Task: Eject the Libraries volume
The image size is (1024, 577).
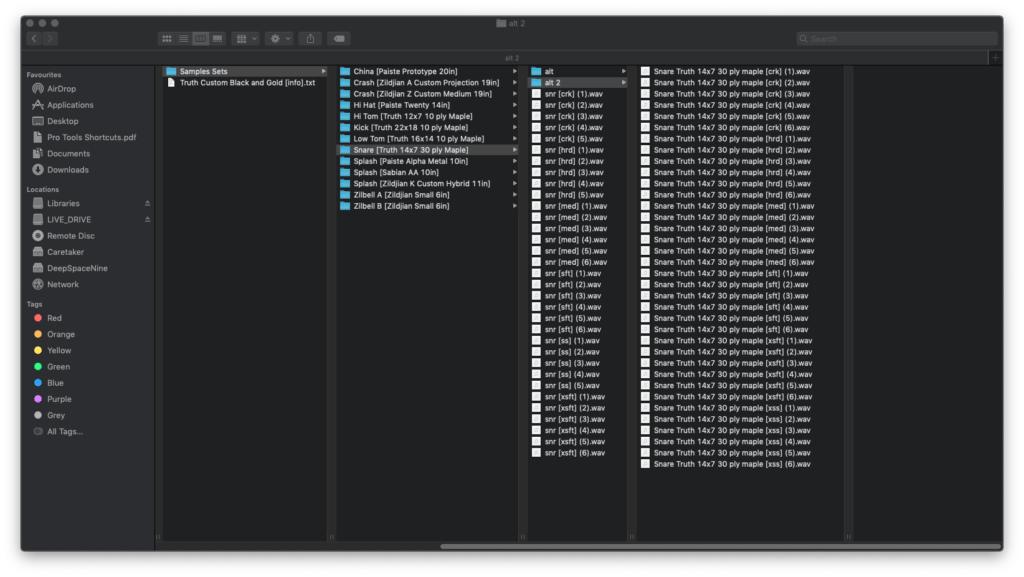Action: pos(147,203)
